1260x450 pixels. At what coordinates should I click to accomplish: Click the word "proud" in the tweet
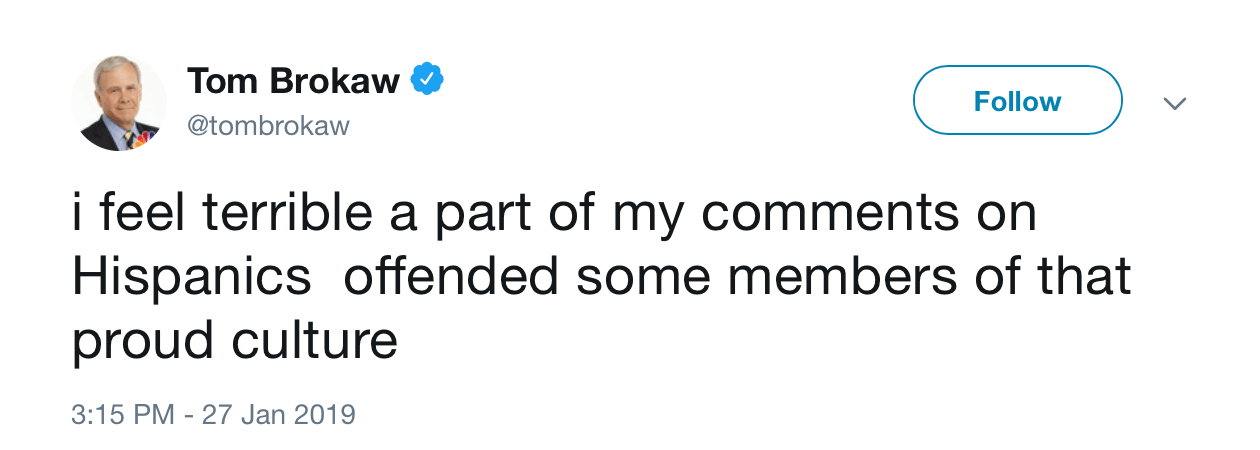(x=144, y=341)
